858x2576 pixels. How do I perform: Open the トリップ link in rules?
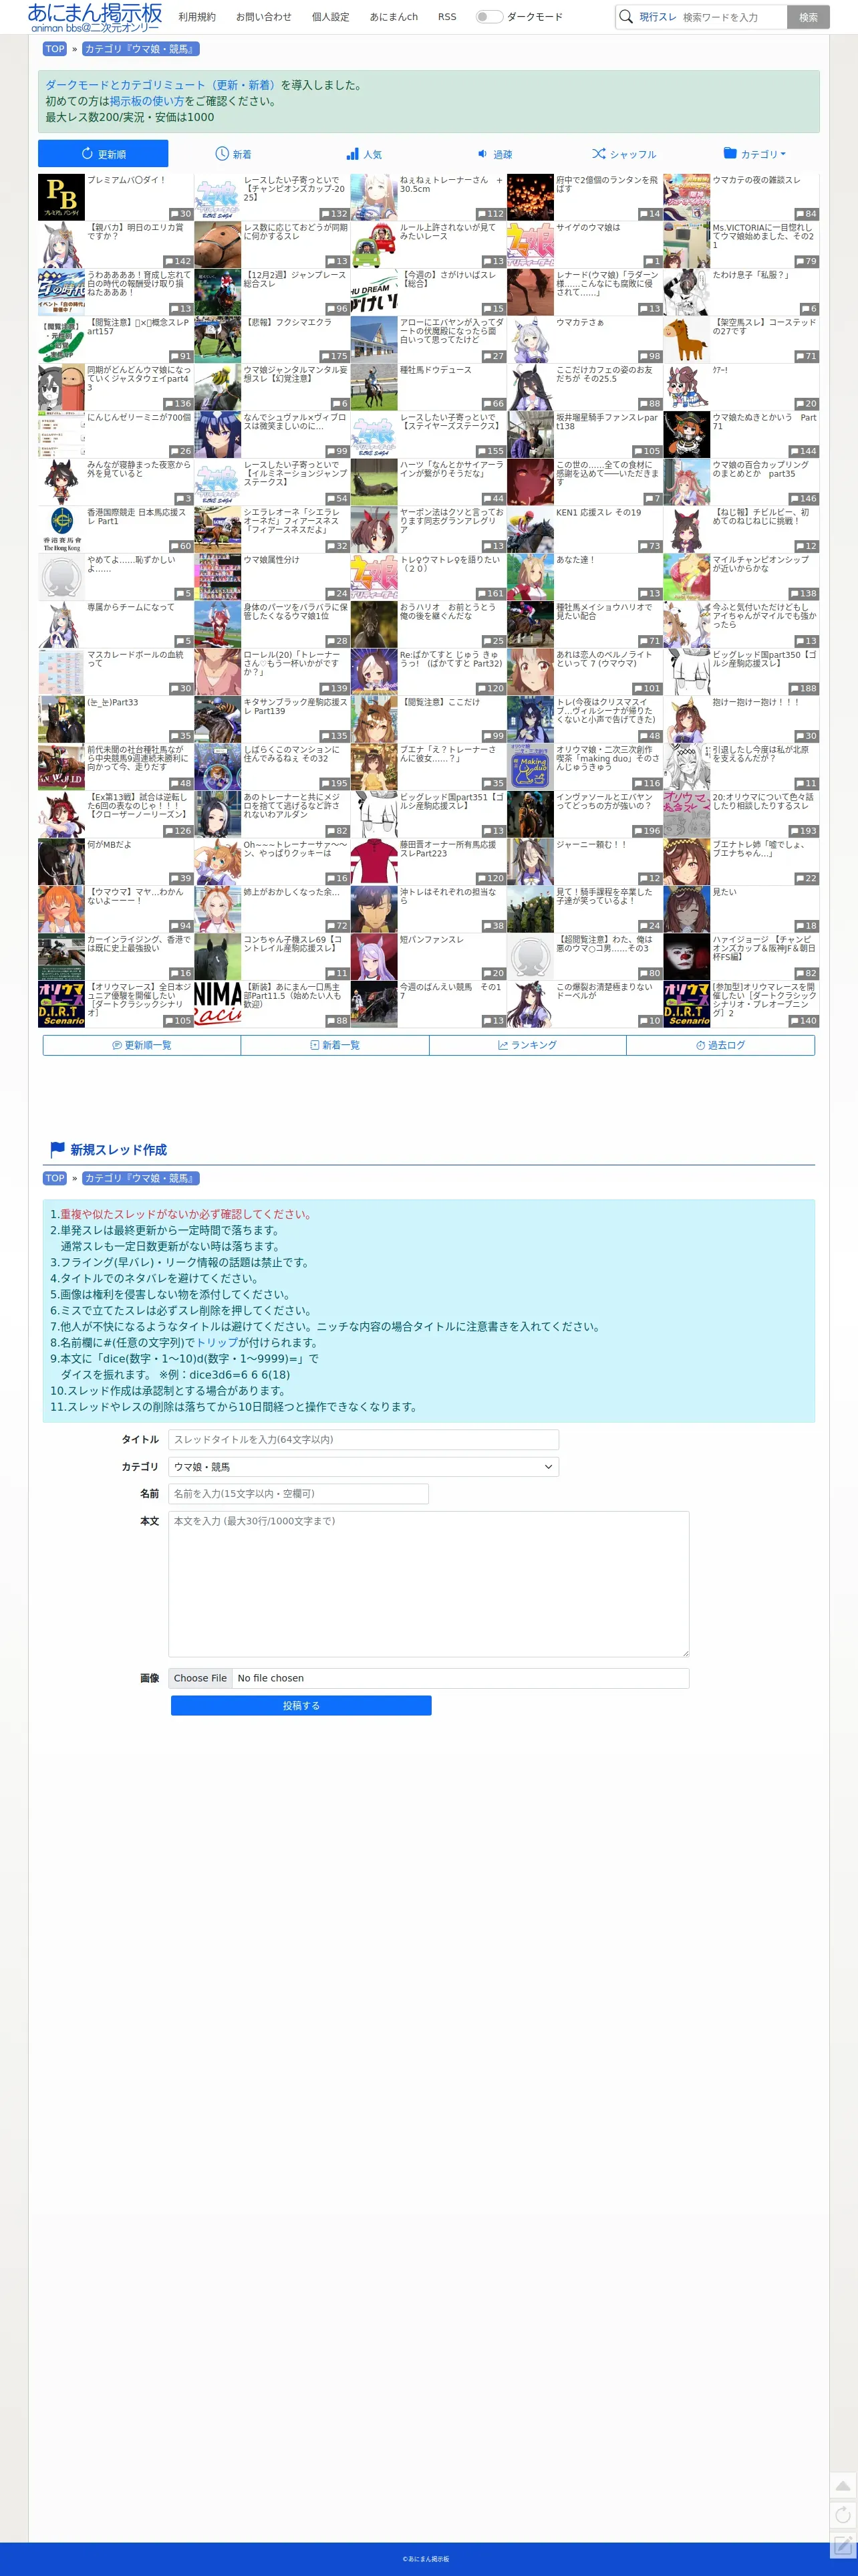coord(217,1343)
